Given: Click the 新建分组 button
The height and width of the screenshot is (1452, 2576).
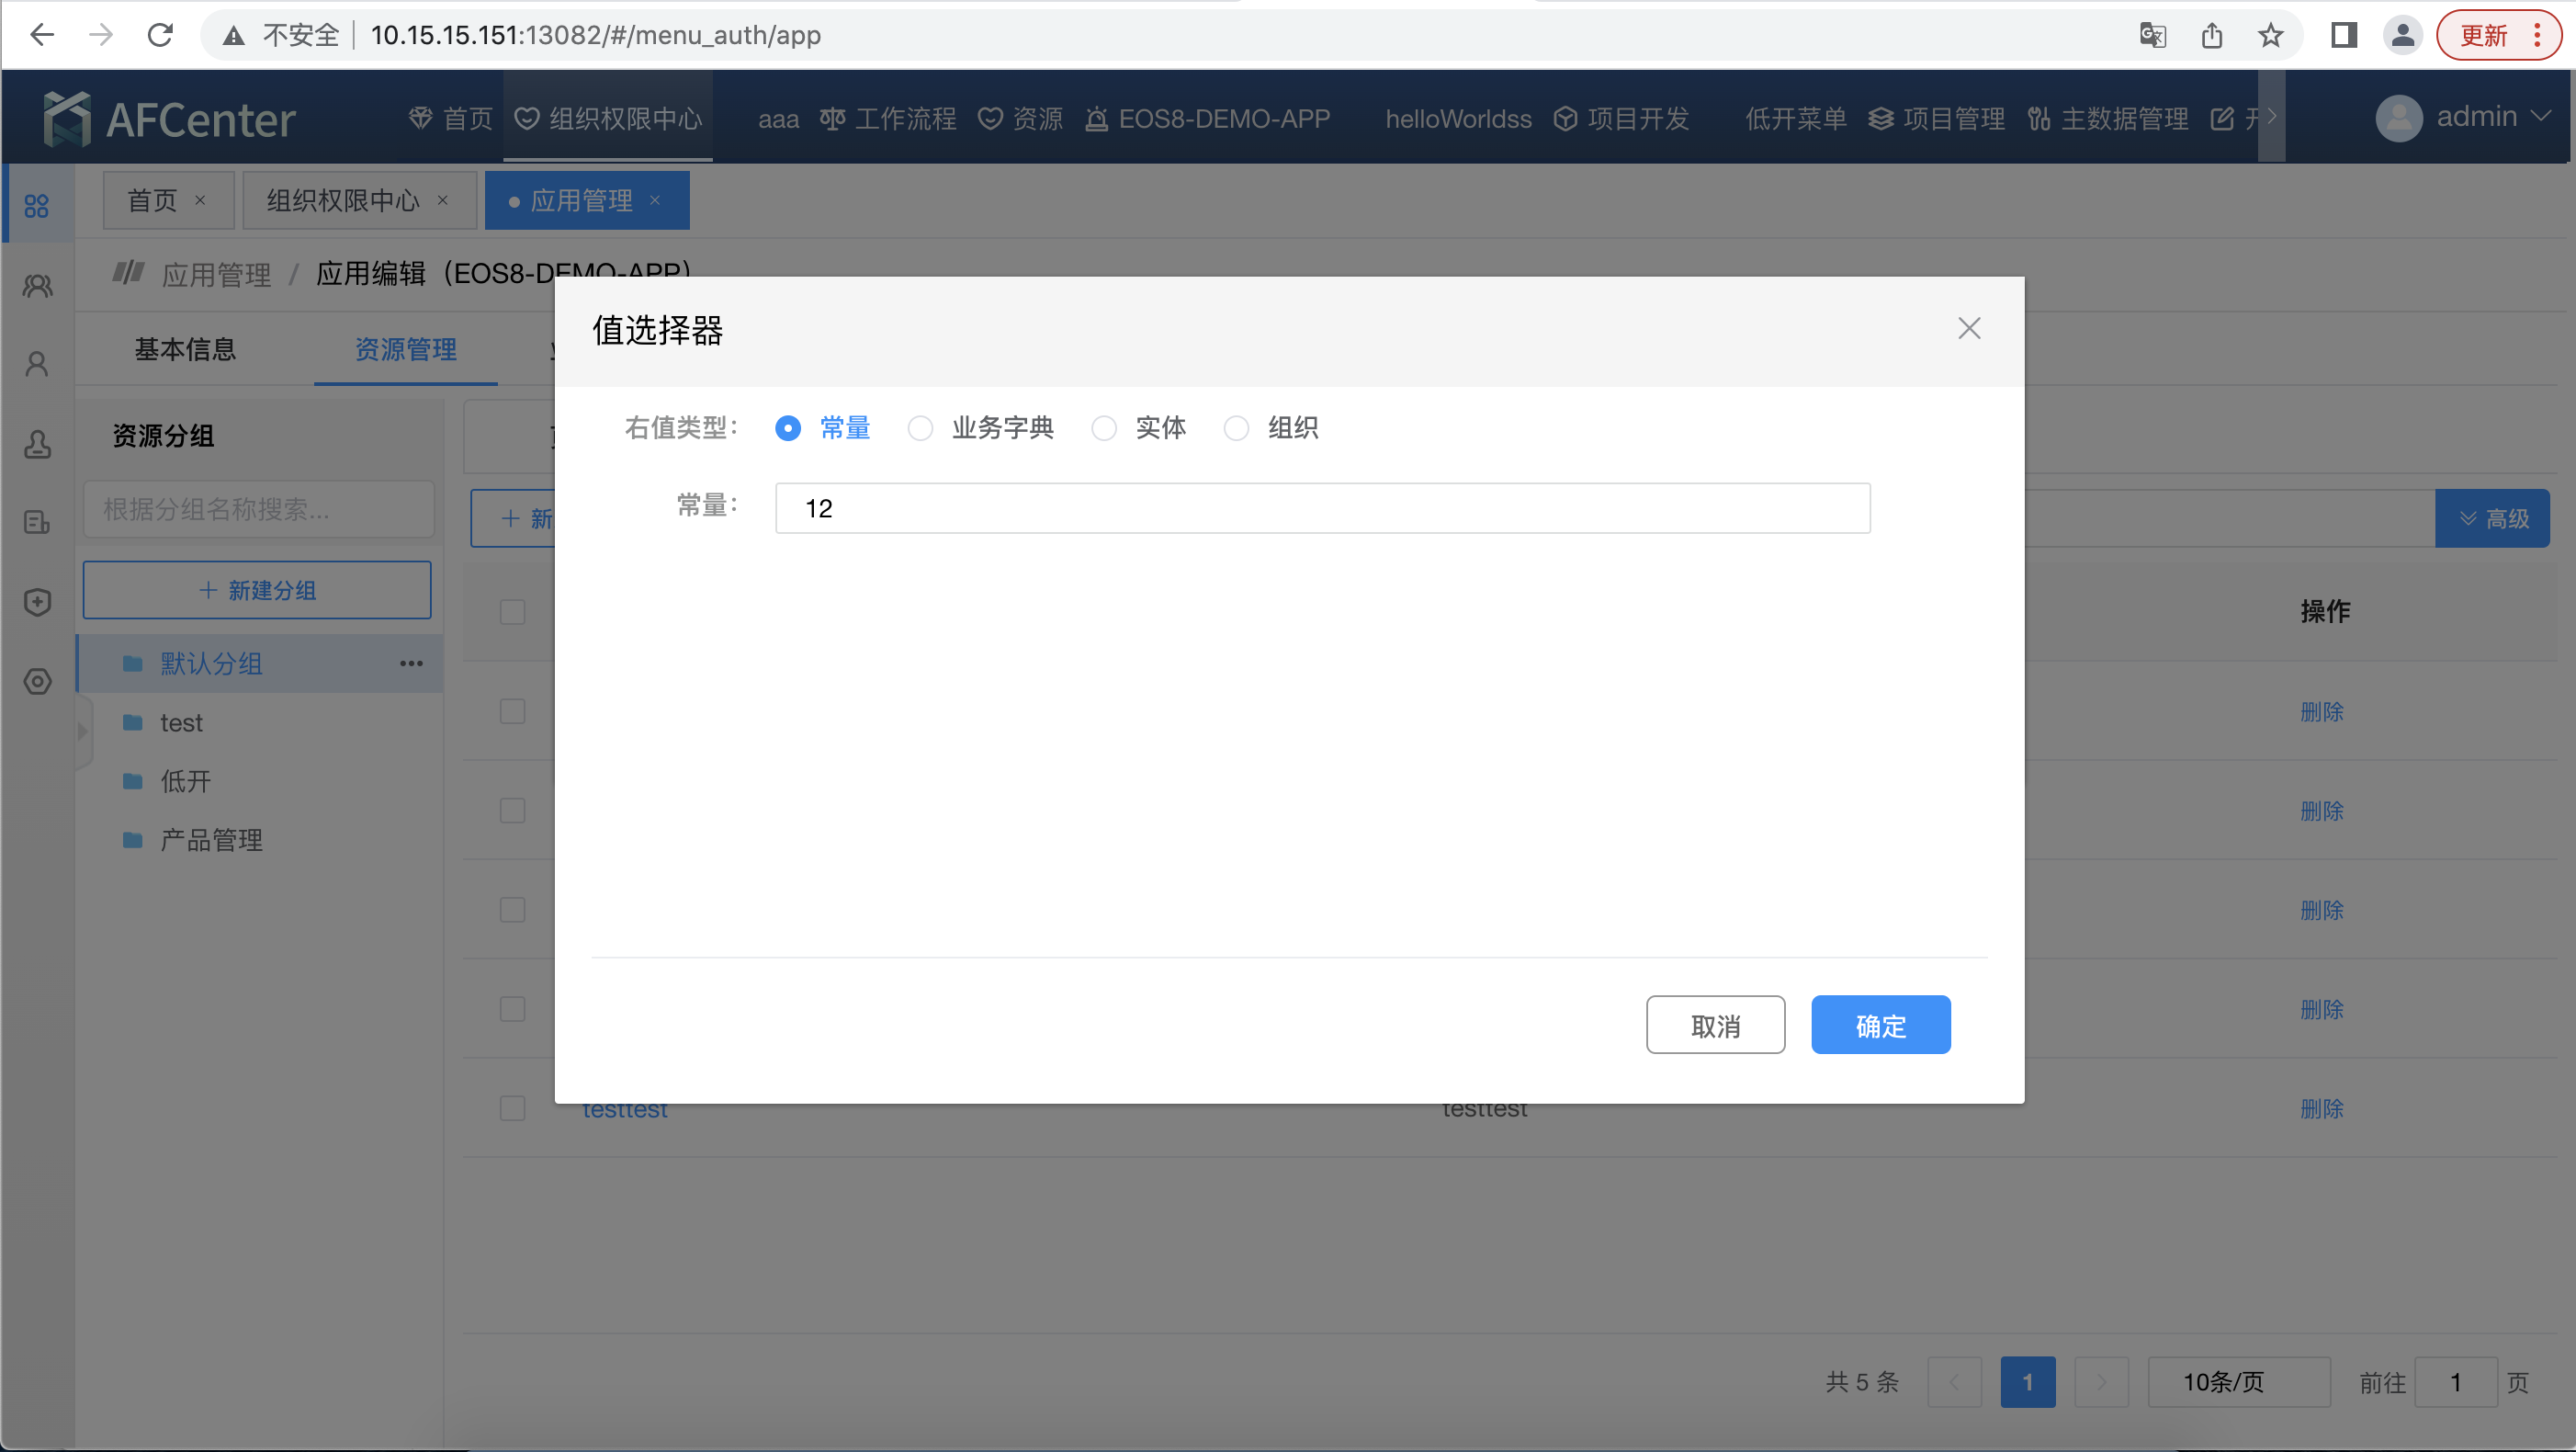Looking at the screenshot, I should pos(257,590).
